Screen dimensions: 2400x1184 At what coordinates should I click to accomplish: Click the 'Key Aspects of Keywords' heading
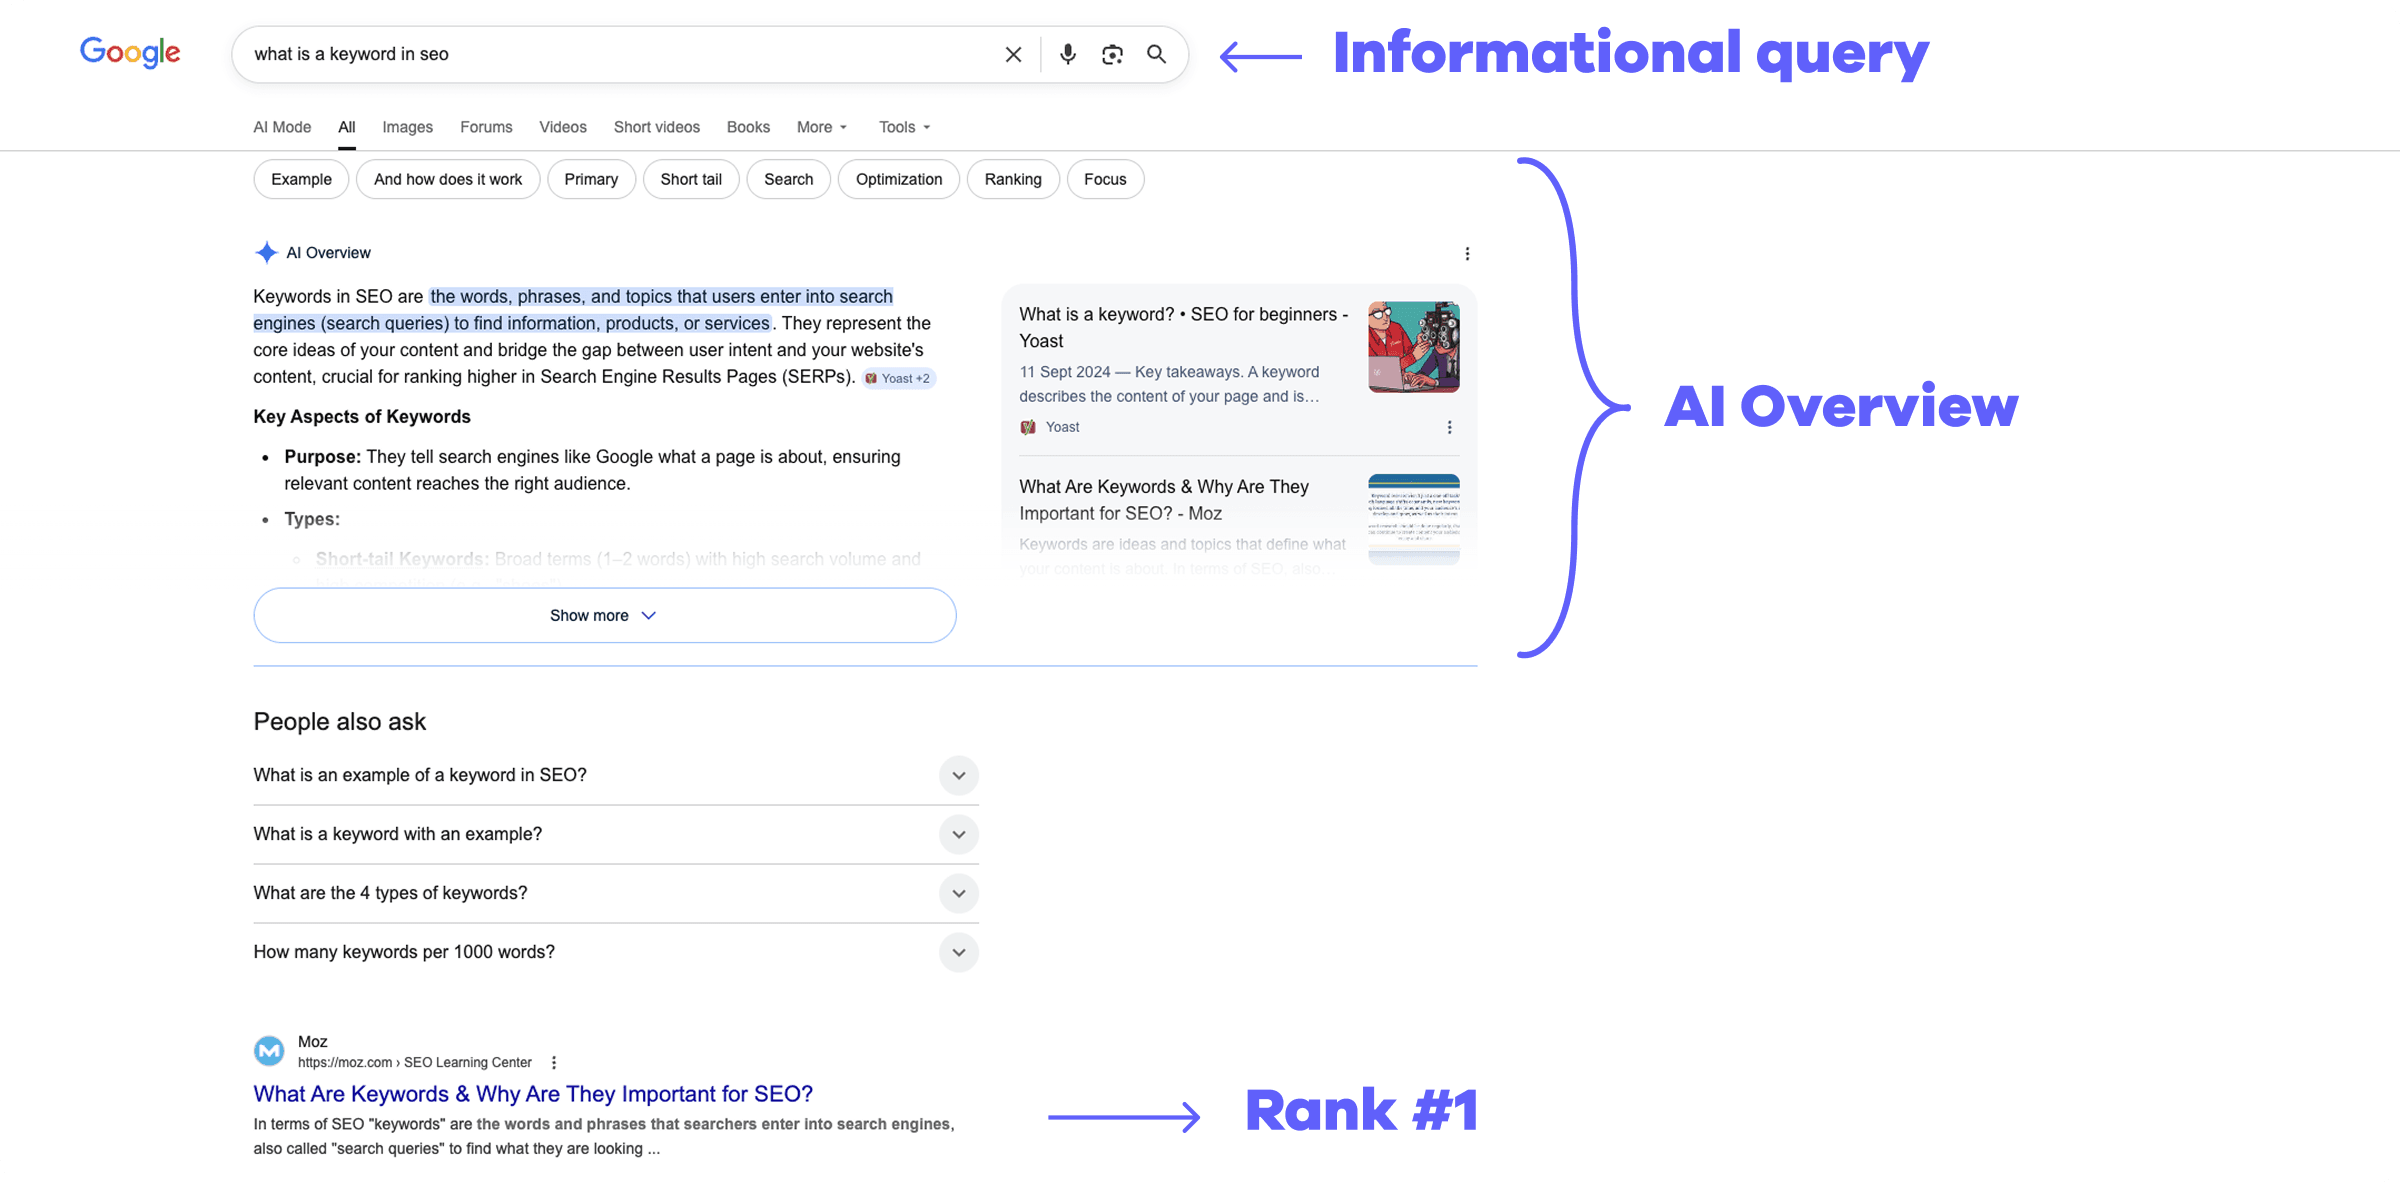click(x=362, y=417)
